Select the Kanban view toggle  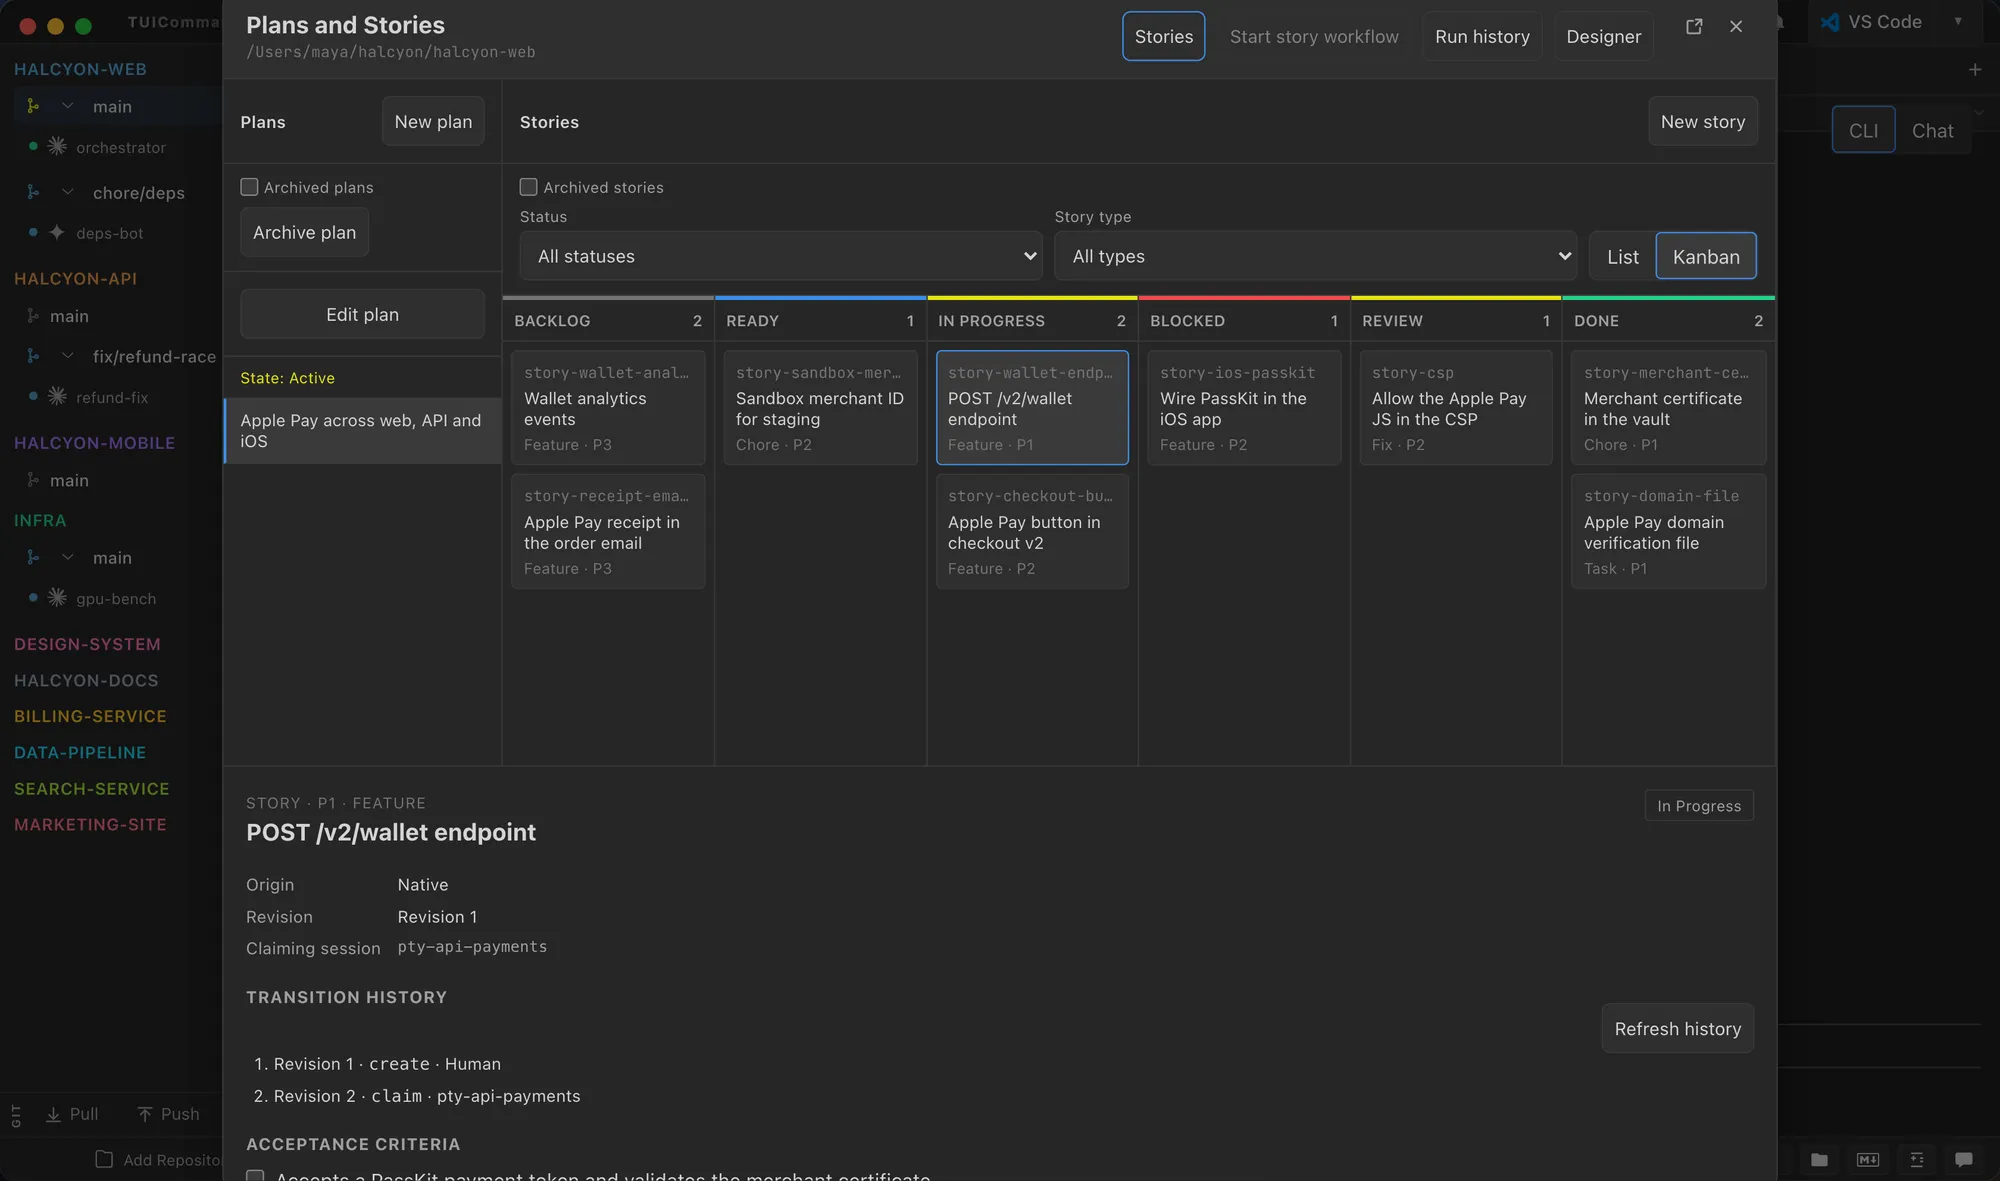[x=1706, y=256]
